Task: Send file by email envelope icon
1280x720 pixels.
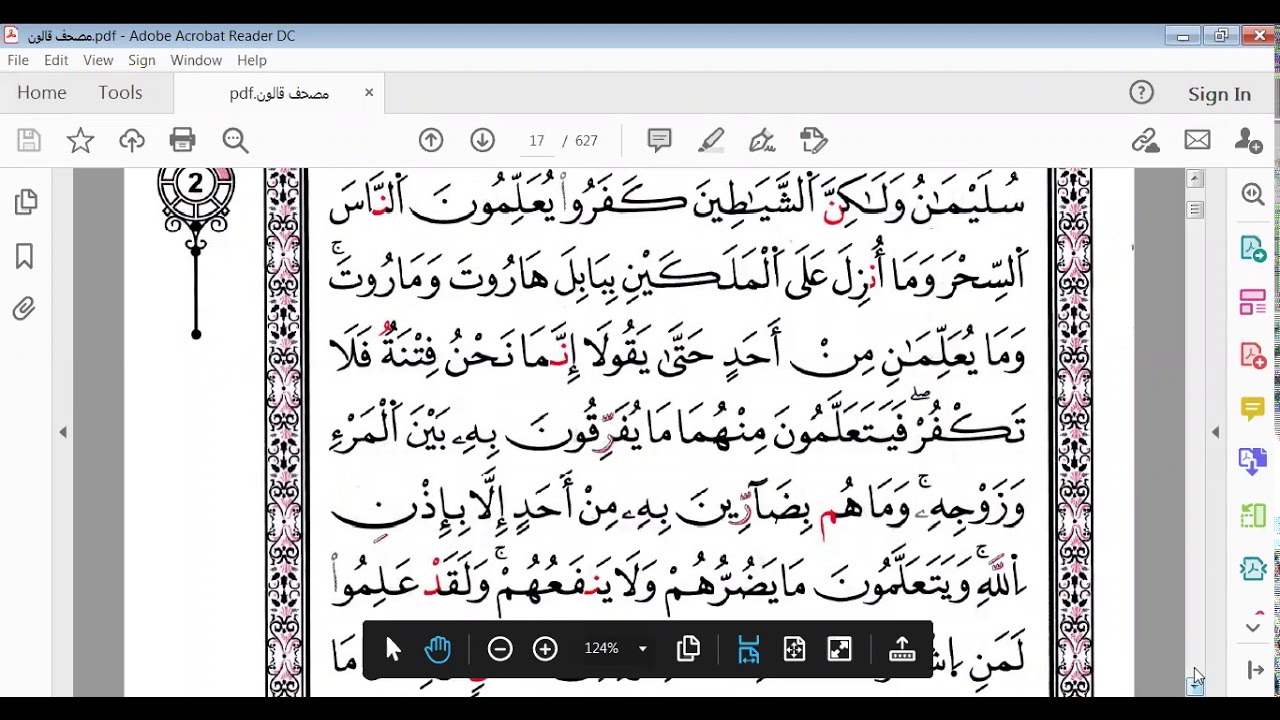Action: 1197,141
